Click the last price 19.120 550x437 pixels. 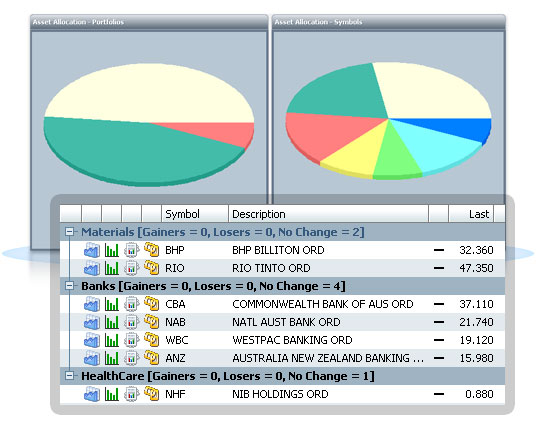pyautogui.click(x=476, y=340)
